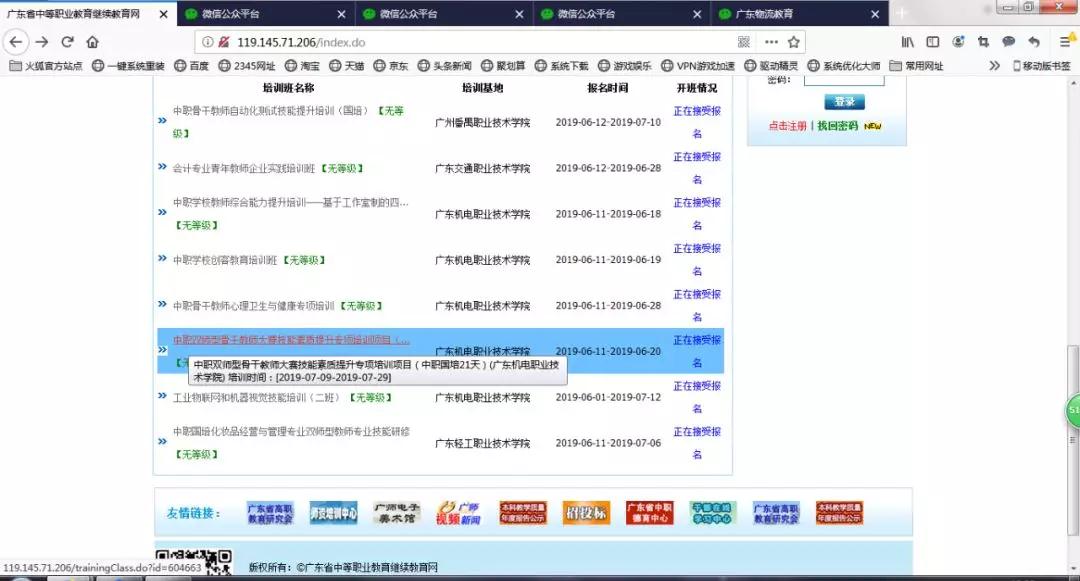Open the library icon in the toolbar
The image size is (1080, 581).
tap(908, 42)
